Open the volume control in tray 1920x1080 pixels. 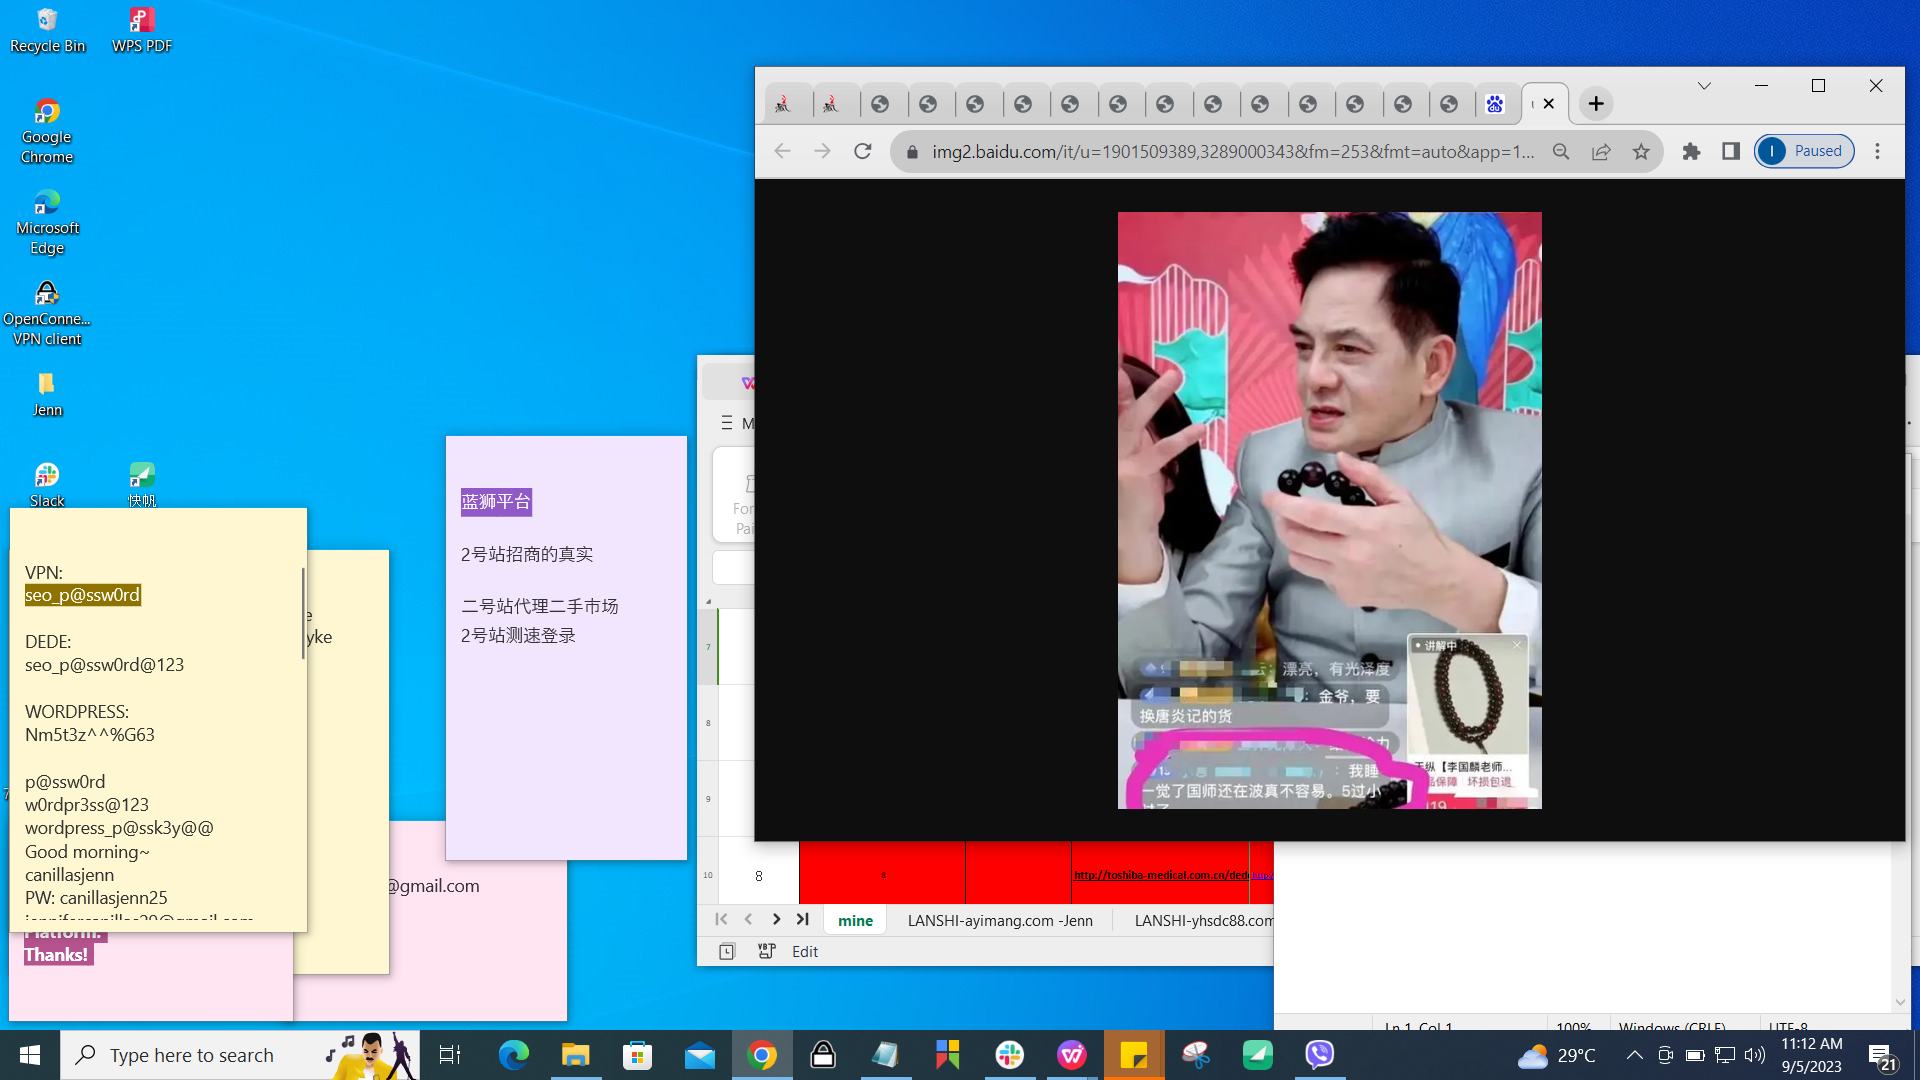point(1755,1055)
